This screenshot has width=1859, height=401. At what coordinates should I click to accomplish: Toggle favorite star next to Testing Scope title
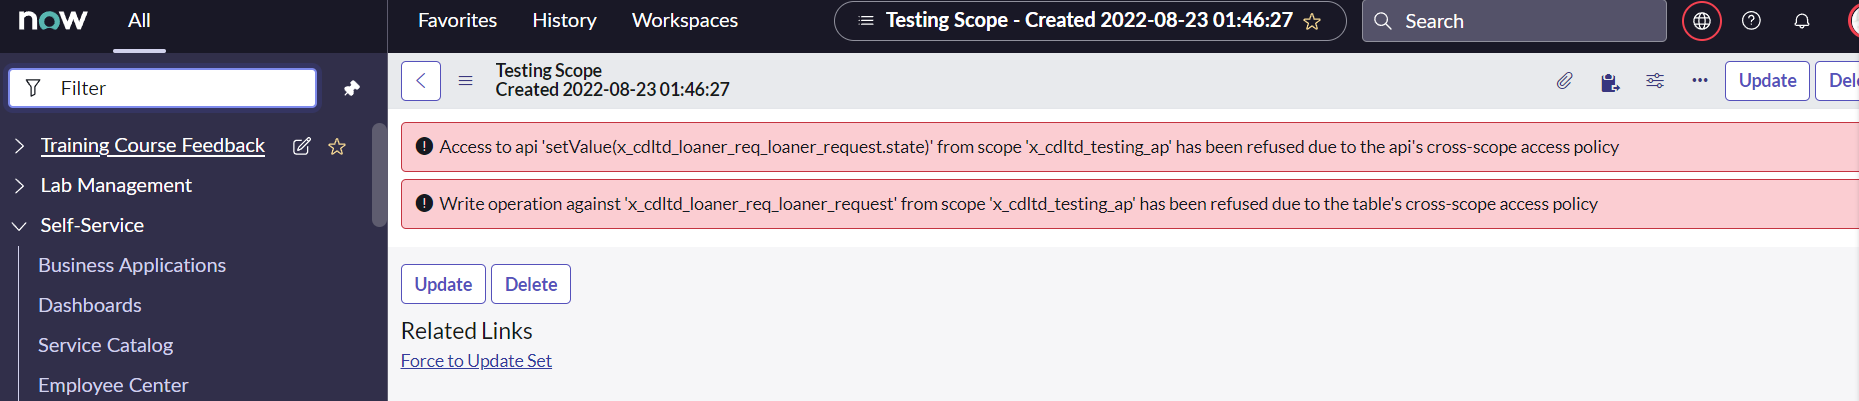(1312, 21)
